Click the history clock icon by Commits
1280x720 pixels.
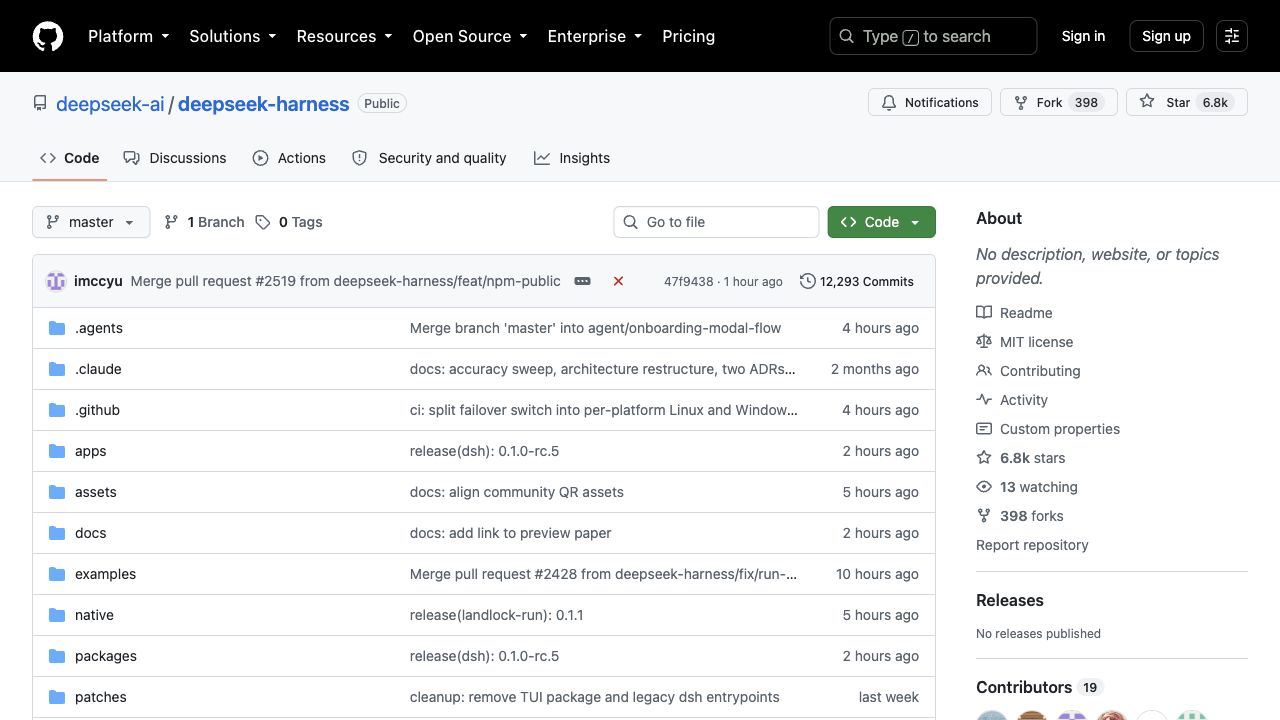point(808,281)
